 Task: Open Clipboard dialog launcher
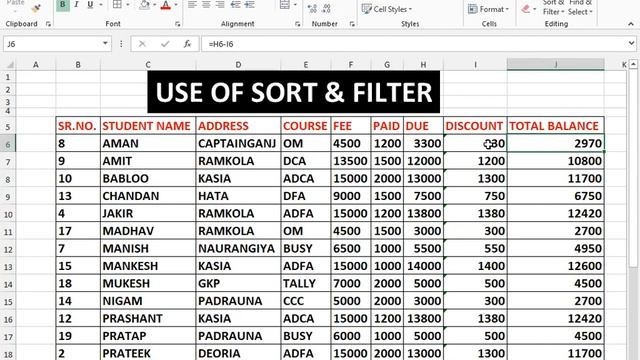coord(48,24)
